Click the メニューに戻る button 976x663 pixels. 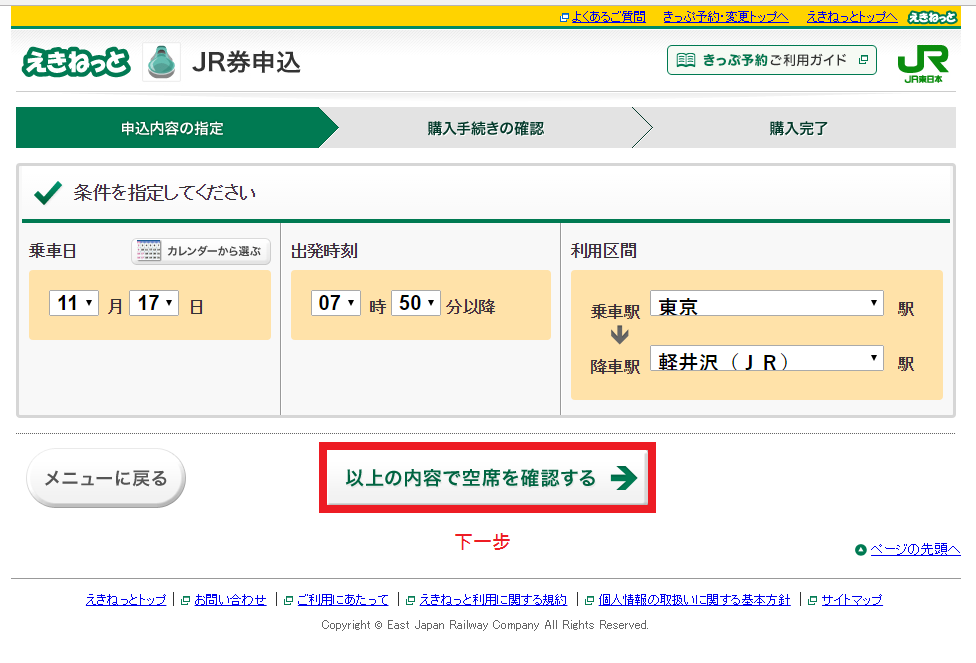click(106, 478)
